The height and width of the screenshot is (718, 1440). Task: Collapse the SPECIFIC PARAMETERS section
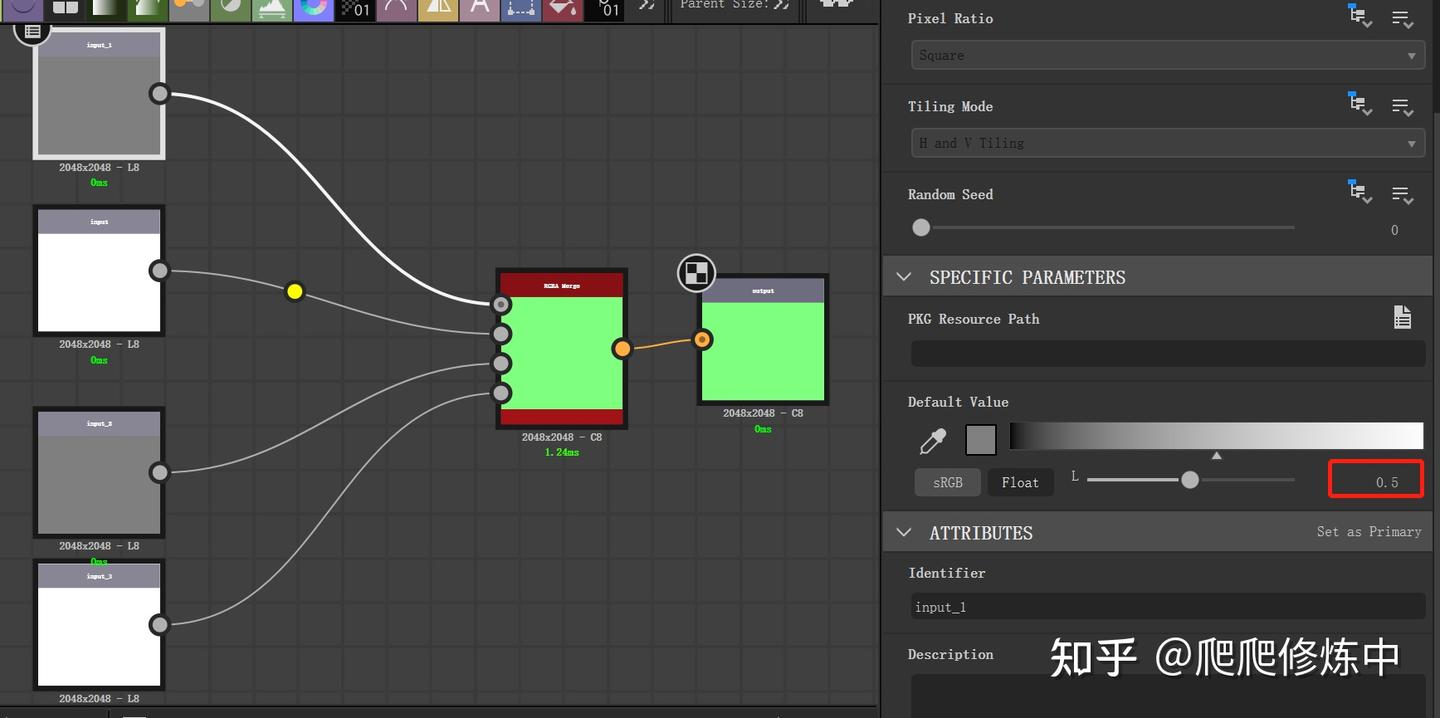[x=904, y=277]
